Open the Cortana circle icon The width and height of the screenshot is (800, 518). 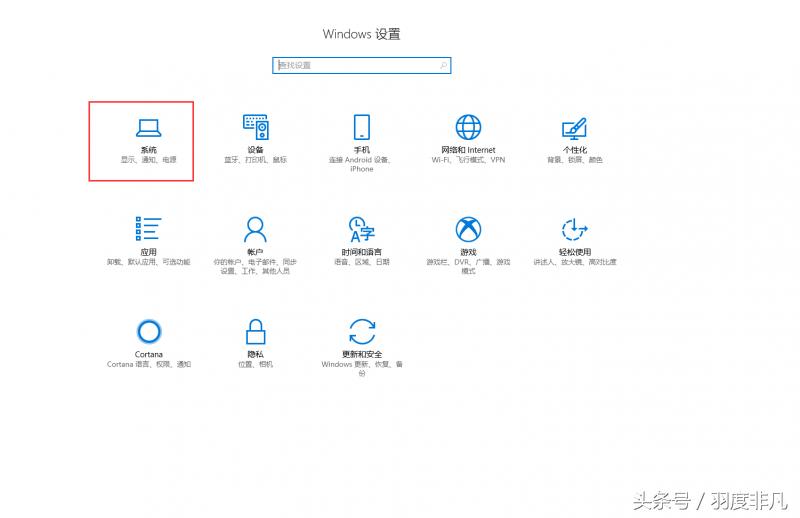click(149, 331)
